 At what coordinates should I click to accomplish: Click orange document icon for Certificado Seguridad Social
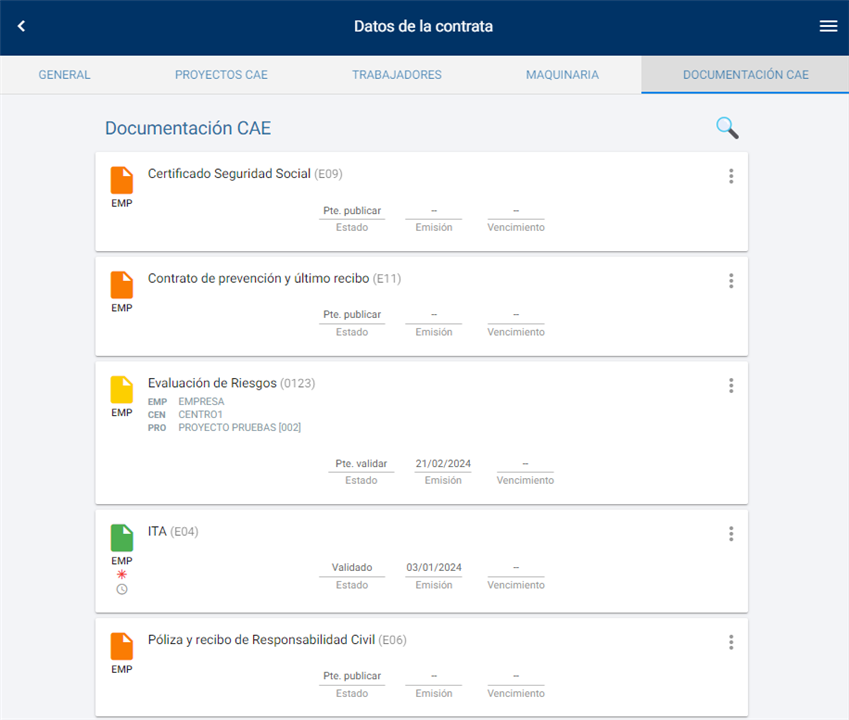click(121, 180)
